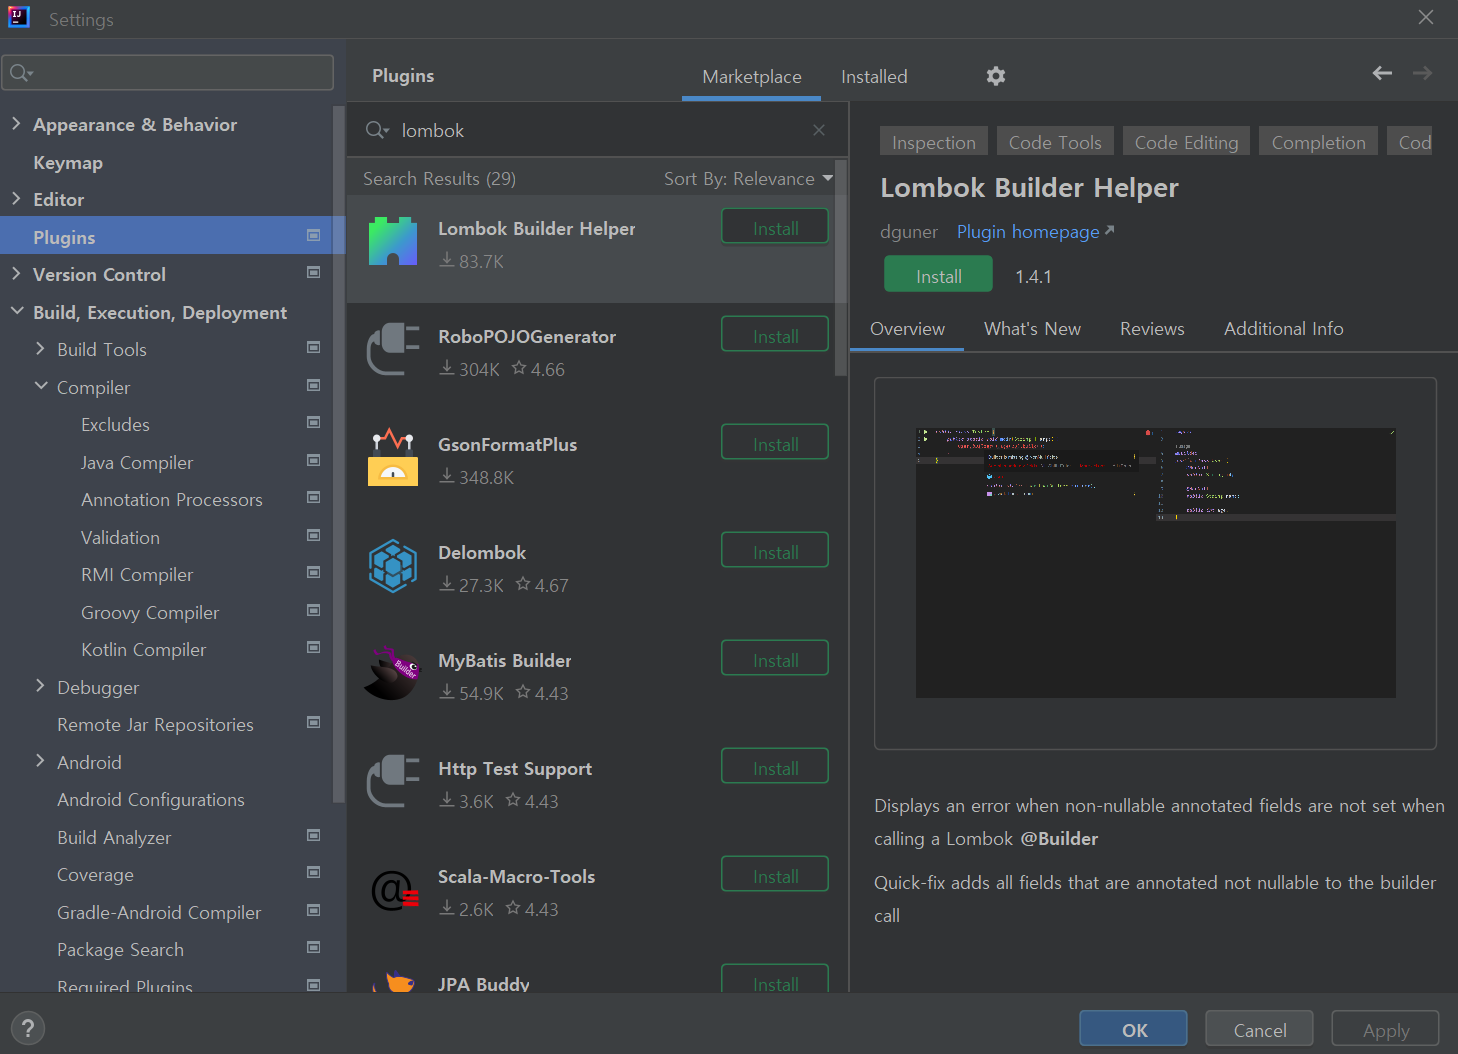
Task: Open the What's New tab
Action: pos(1032,329)
